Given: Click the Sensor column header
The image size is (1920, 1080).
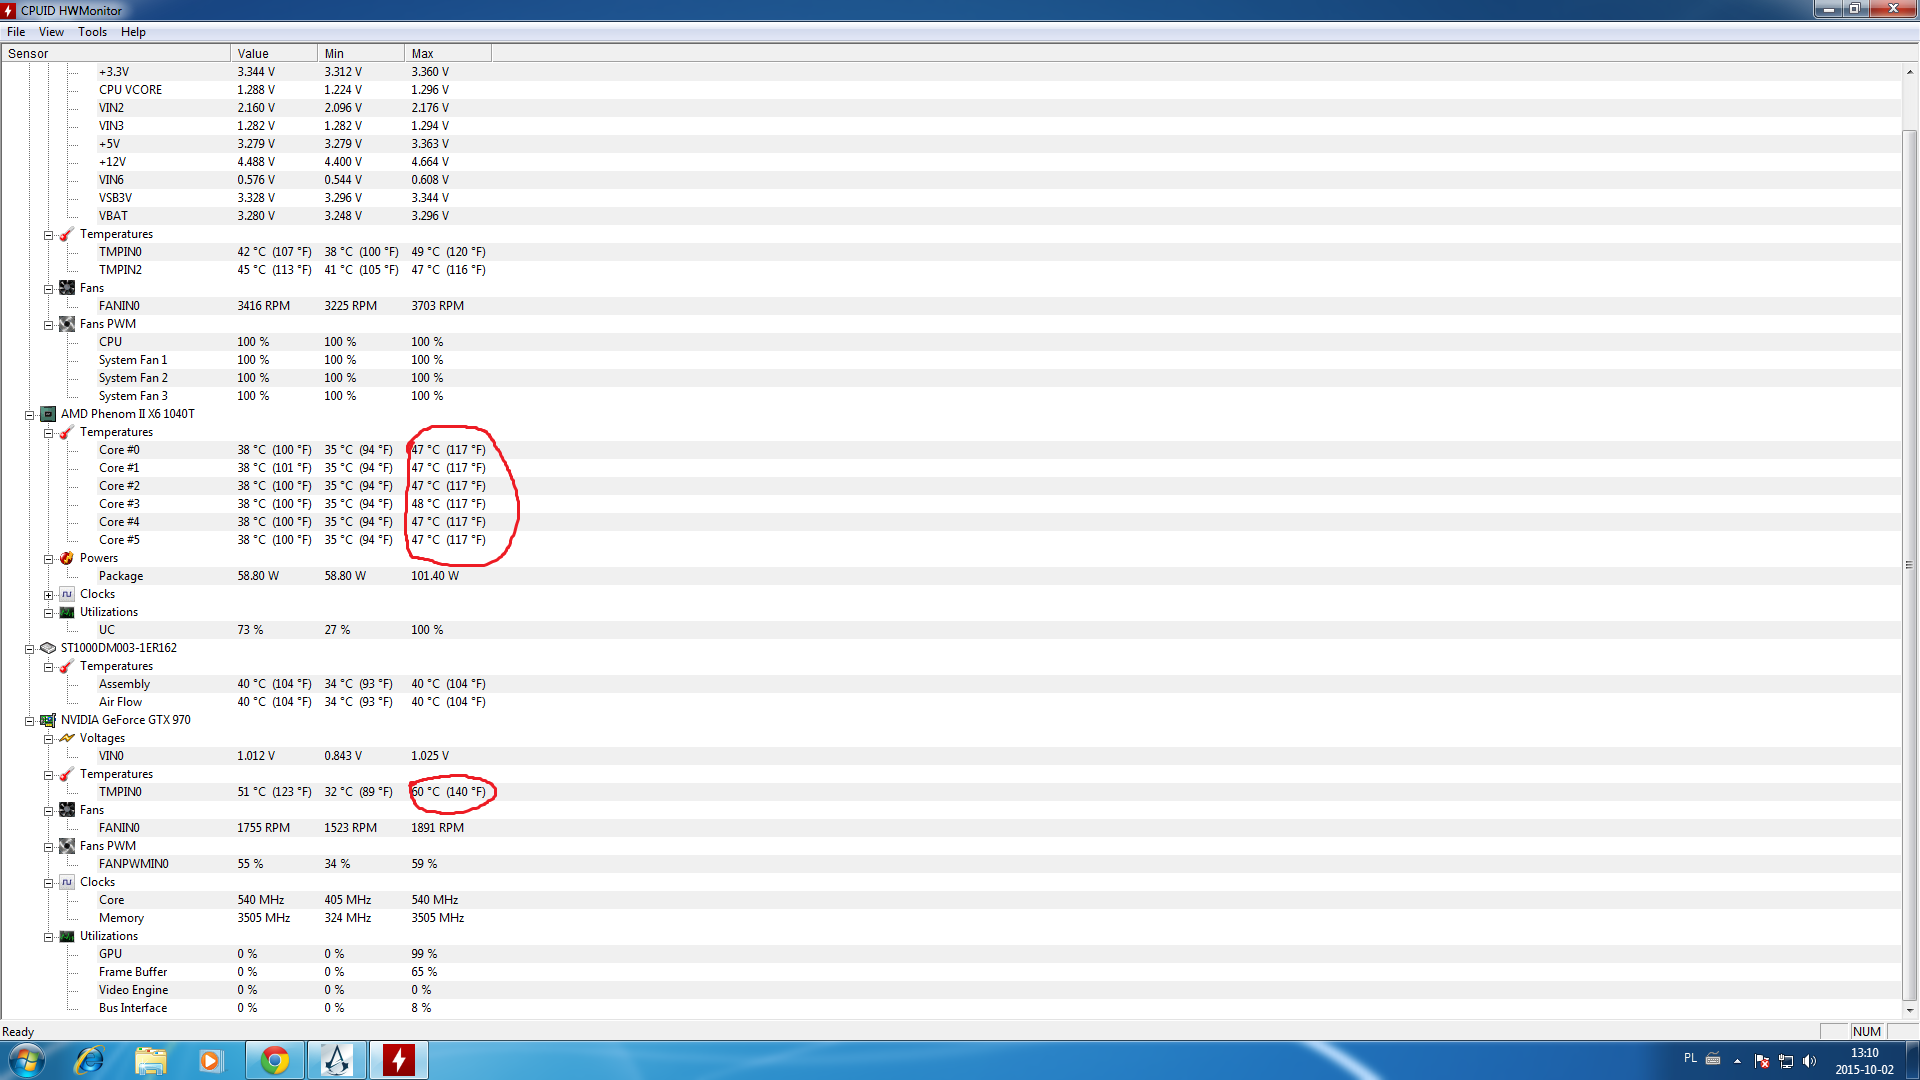Looking at the screenshot, I should point(116,53).
